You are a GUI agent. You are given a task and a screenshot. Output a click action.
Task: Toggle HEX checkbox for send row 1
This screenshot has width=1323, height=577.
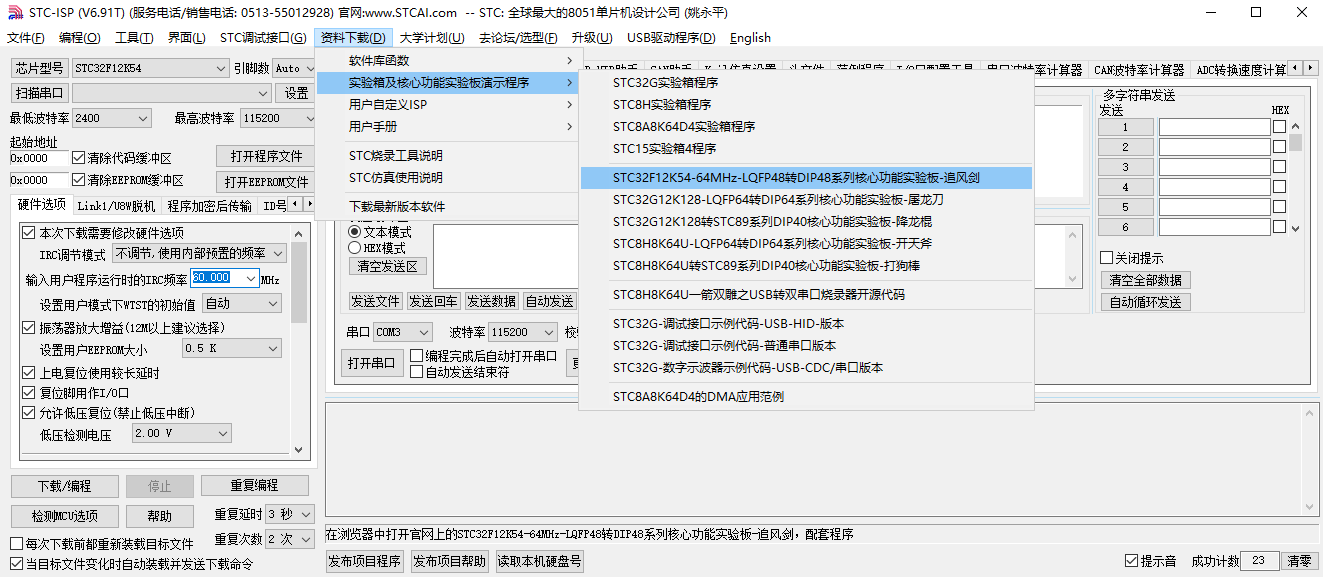coord(1279,127)
